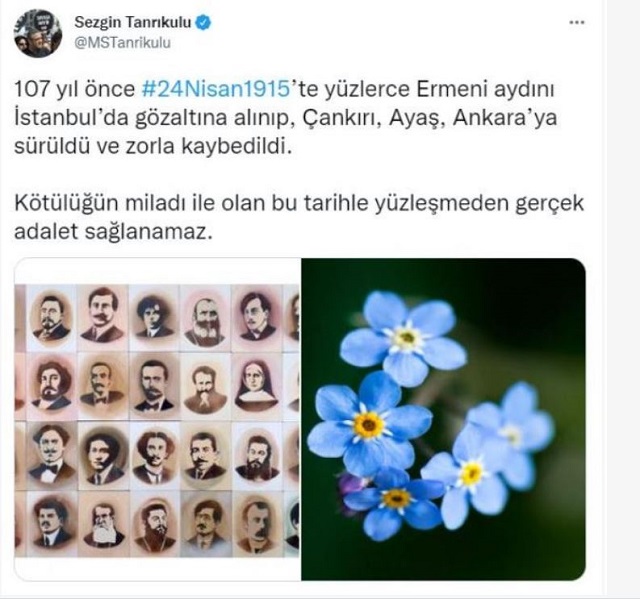Click the nun portrait in the collage
The height and width of the screenshot is (599, 640).
pyautogui.click(x=254, y=386)
